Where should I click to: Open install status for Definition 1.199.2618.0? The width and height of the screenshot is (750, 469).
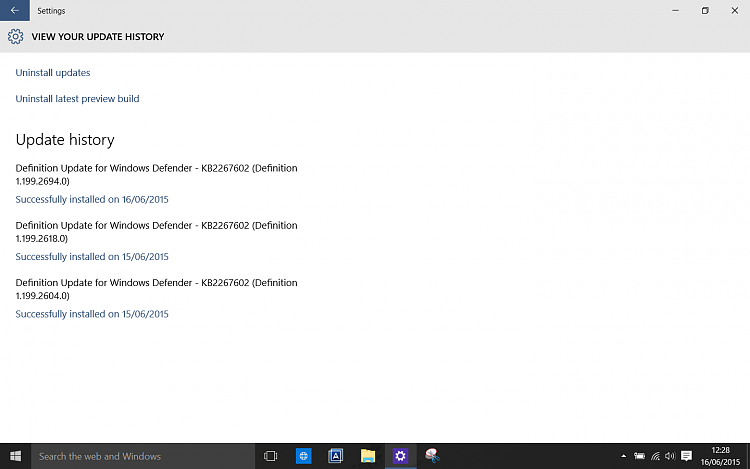(92, 257)
